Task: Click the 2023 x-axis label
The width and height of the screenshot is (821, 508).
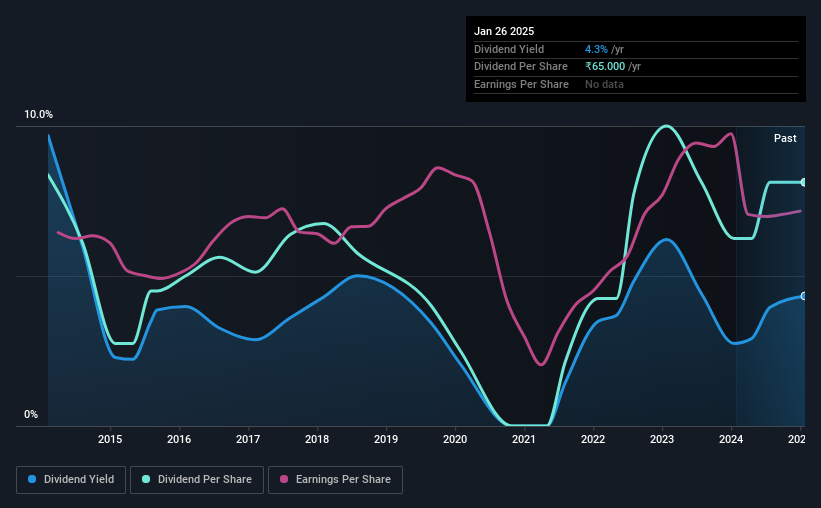Action: tap(662, 439)
